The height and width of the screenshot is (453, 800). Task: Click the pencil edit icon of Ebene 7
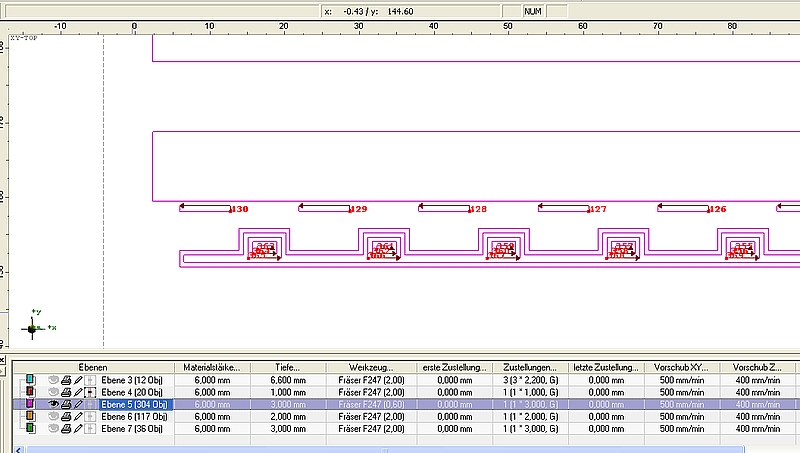point(78,429)
